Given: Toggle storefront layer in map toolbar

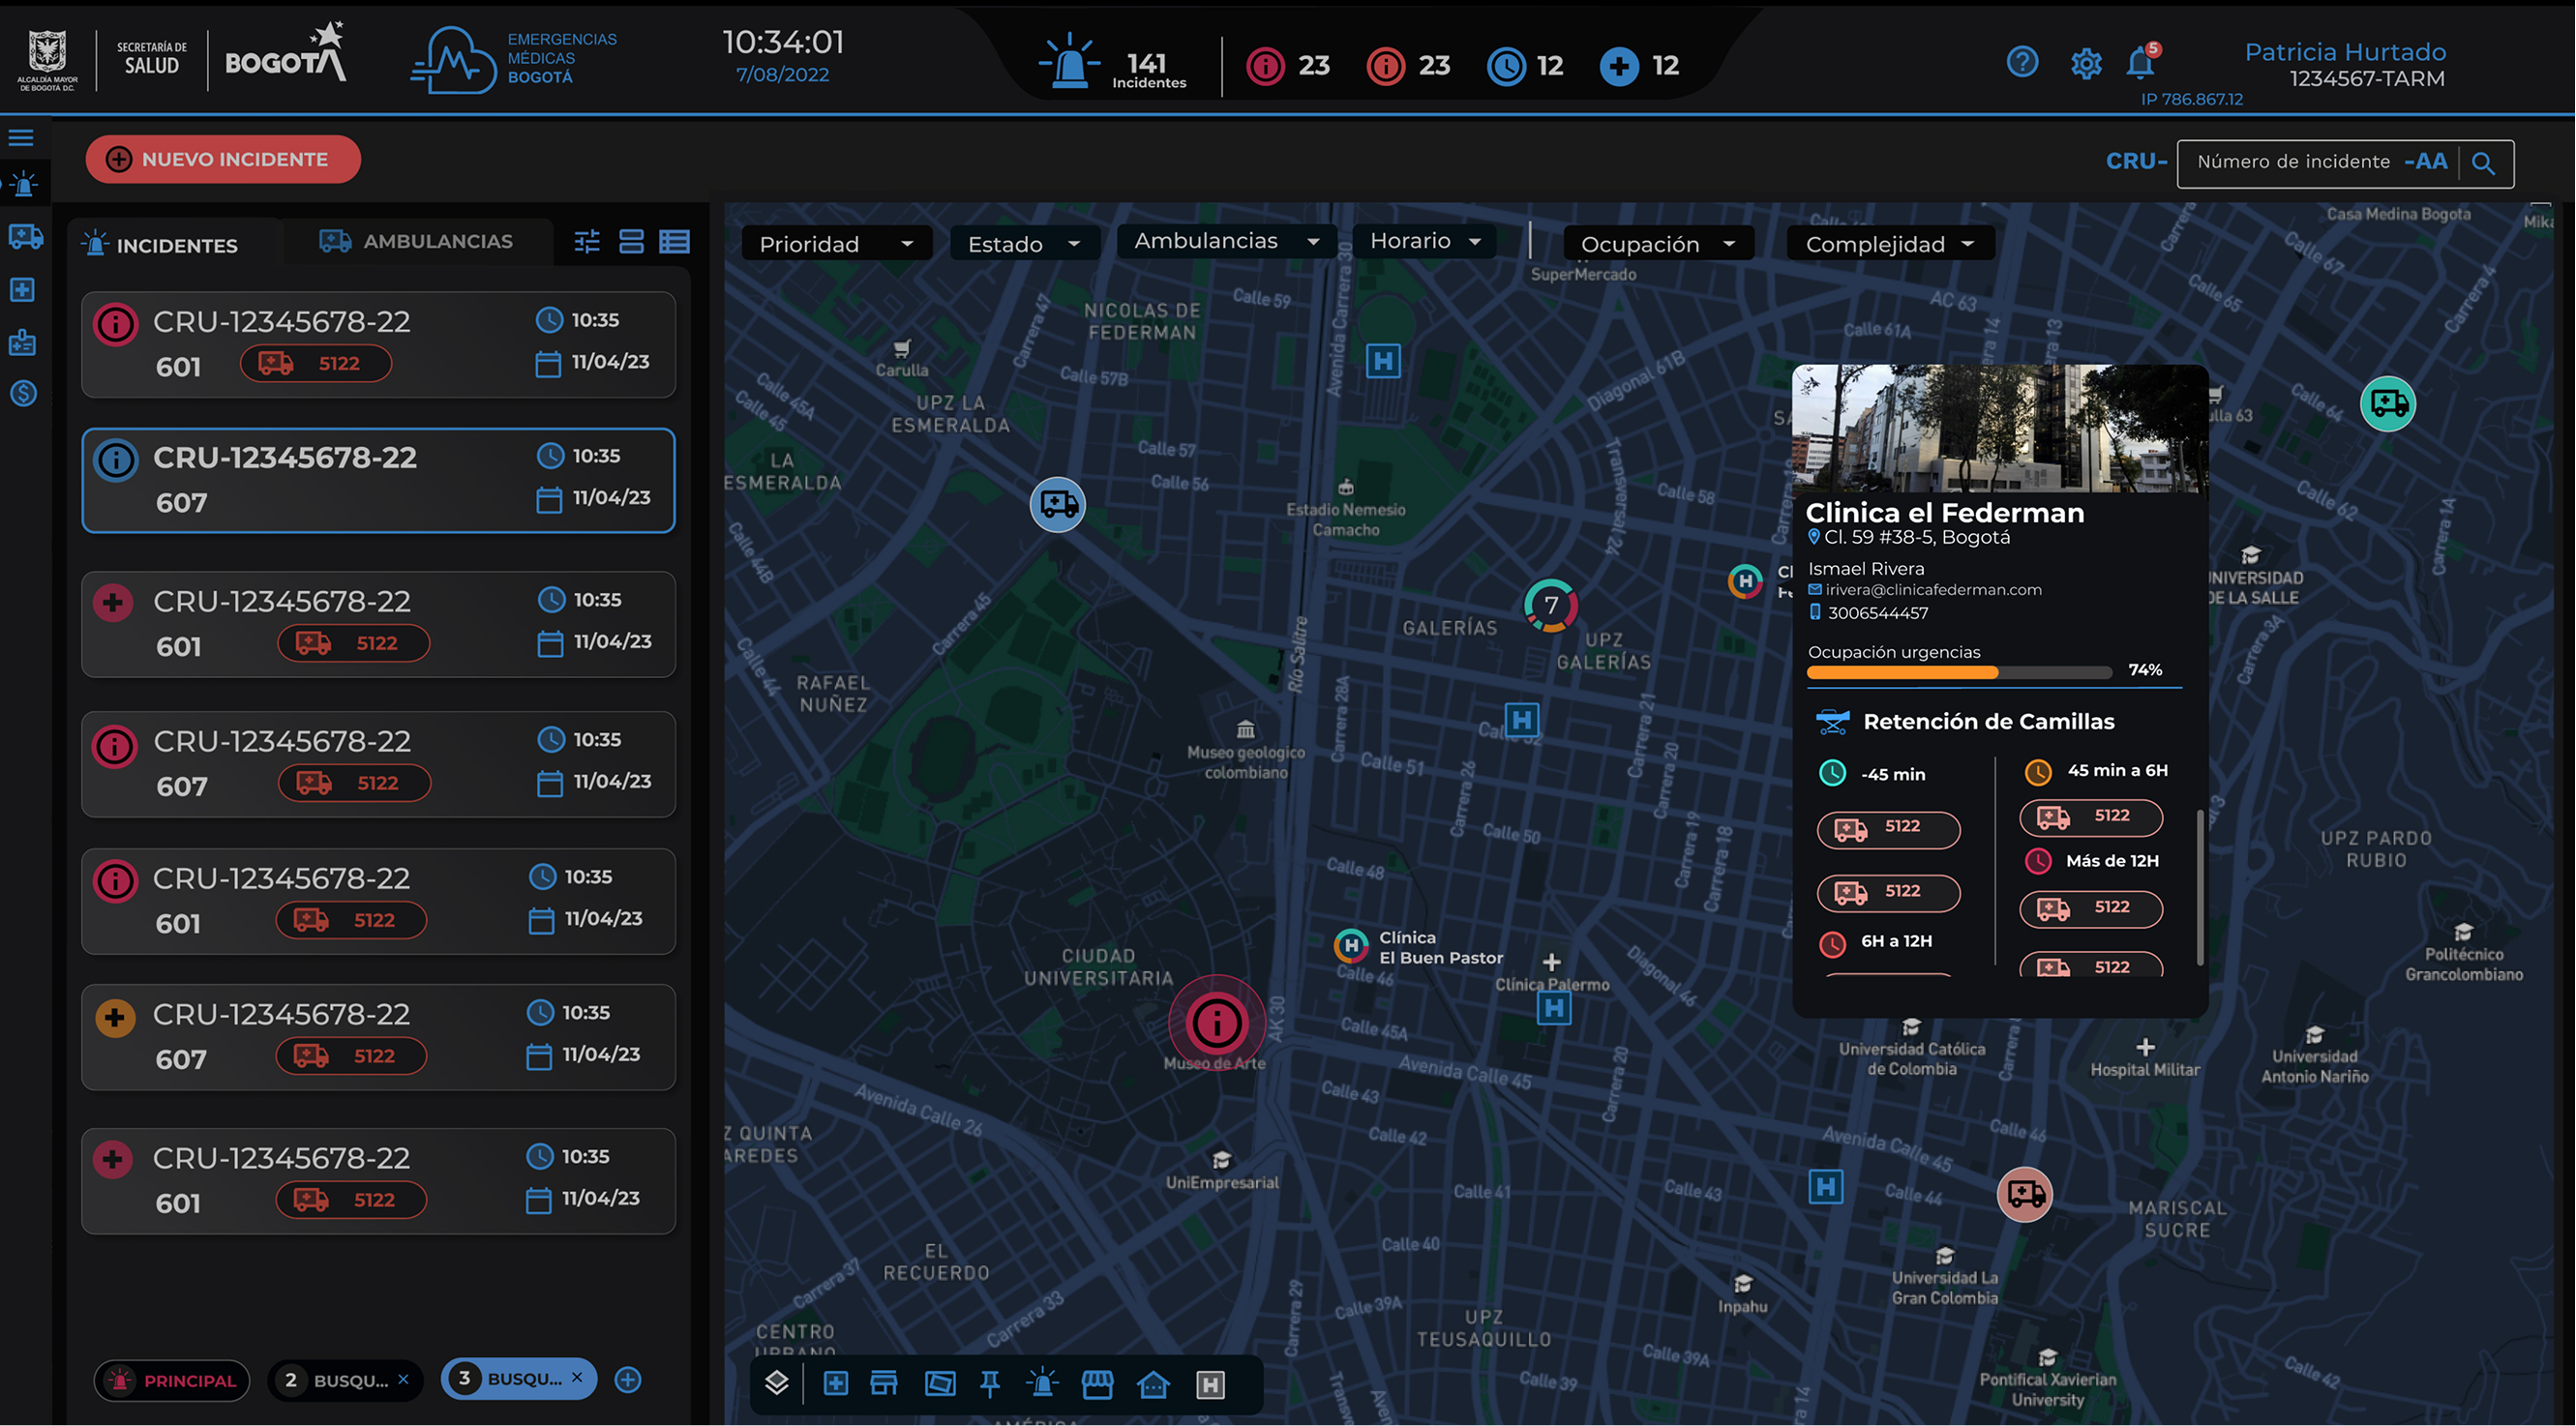Looking at the screenshot, I should (x=884, y=1384).
